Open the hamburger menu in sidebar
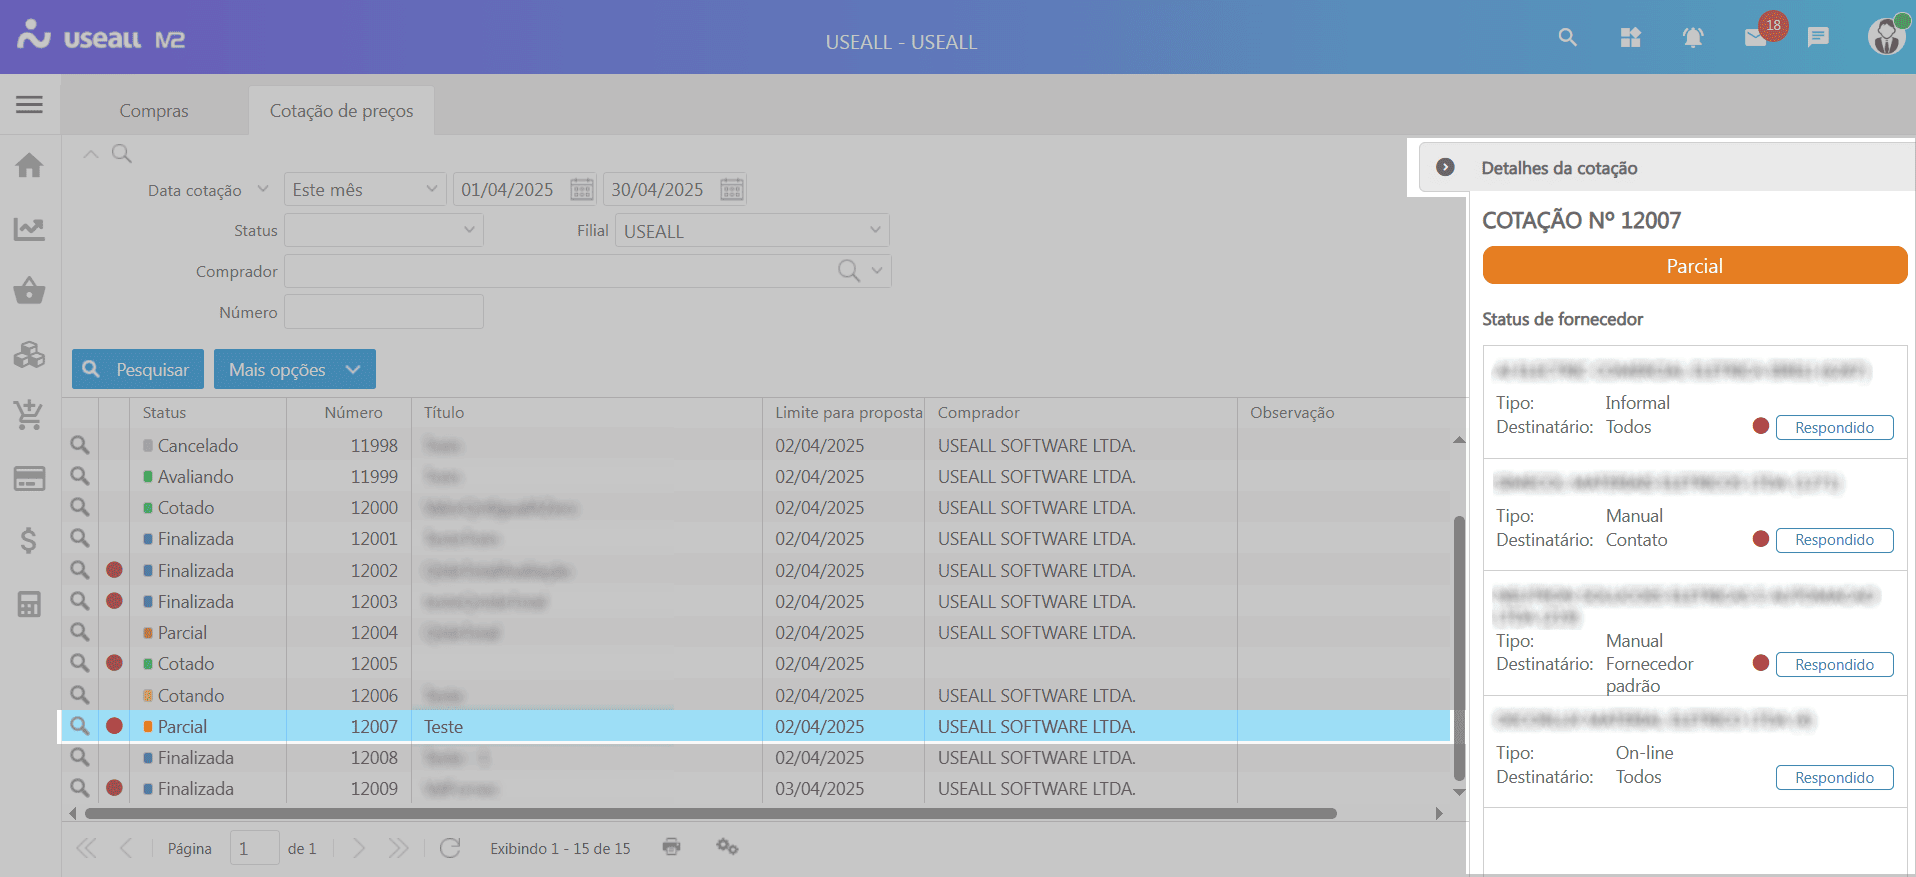Viewport: 1916px width, 877px height. point(29,104)
